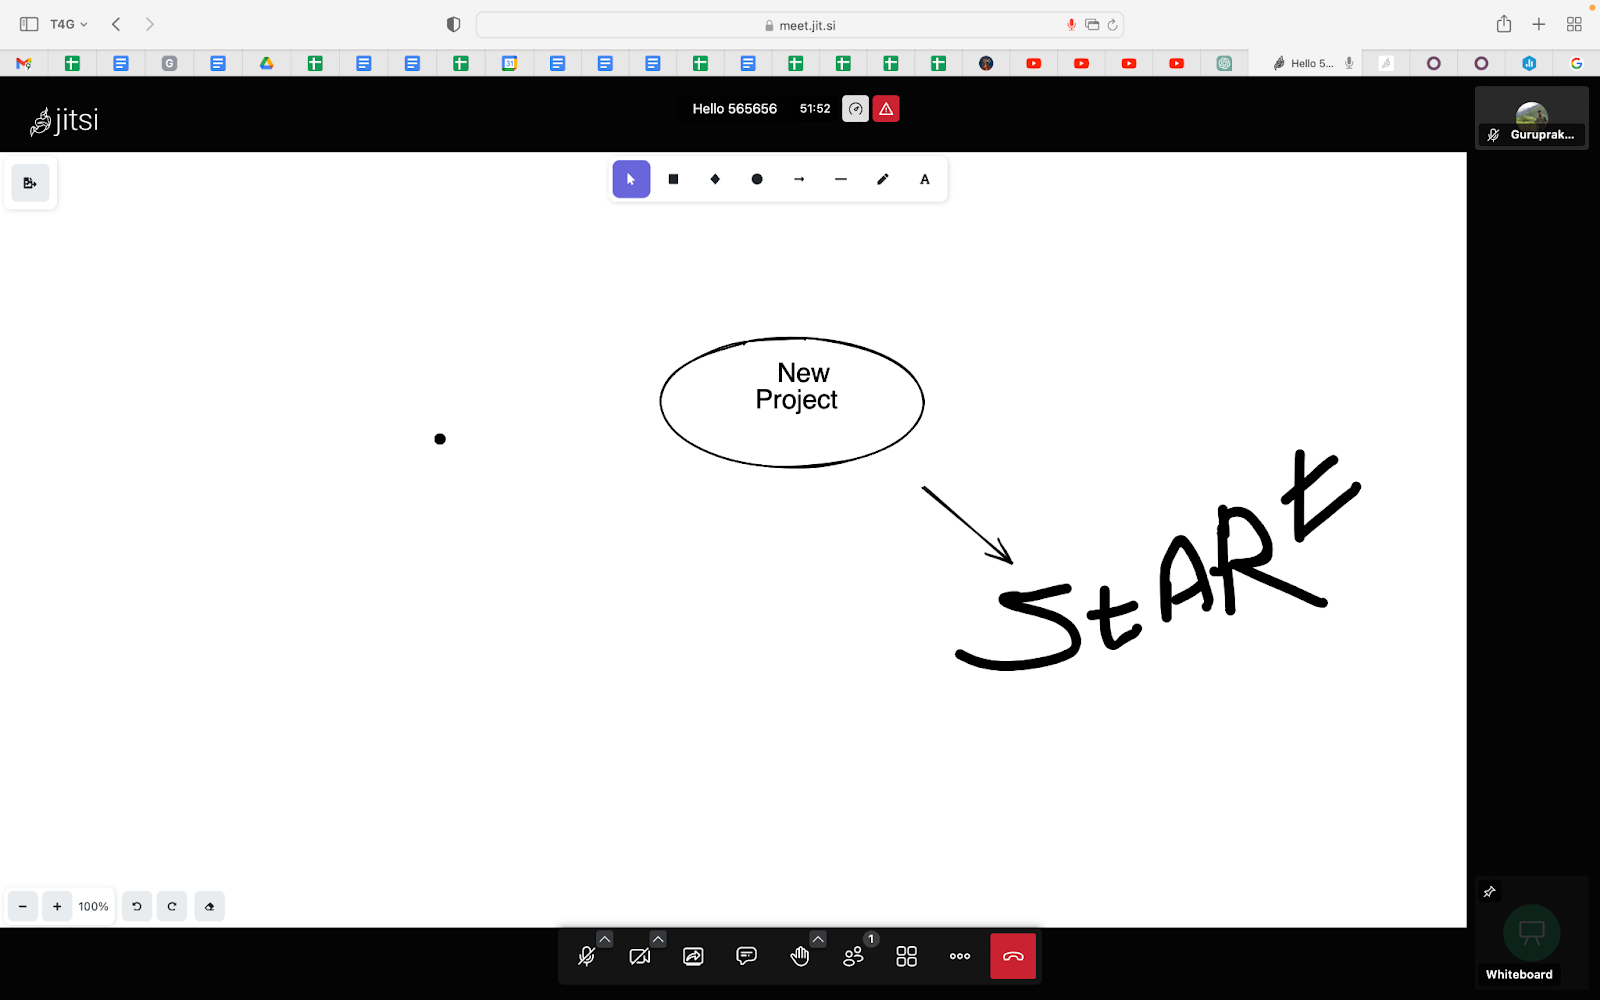
Task: Switch to the ChatGPT tab
Action: pos(1224,63)
